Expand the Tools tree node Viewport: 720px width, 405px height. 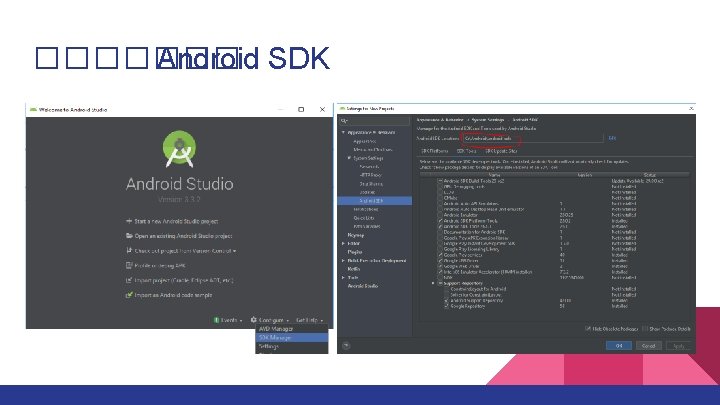[x=343, y=277]
